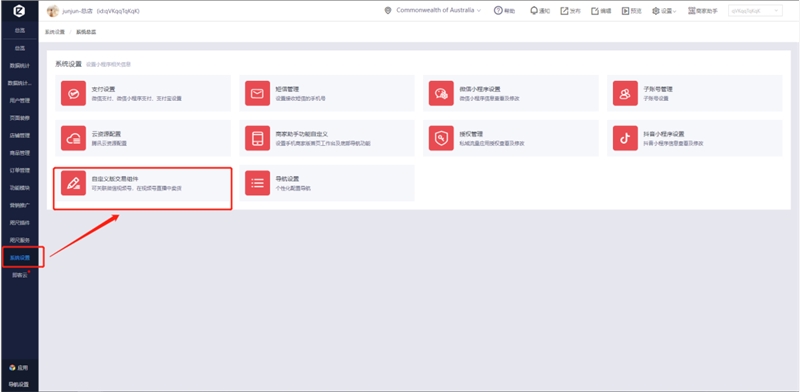Click the 系统设置 breadcrumb link

(55, 32)
